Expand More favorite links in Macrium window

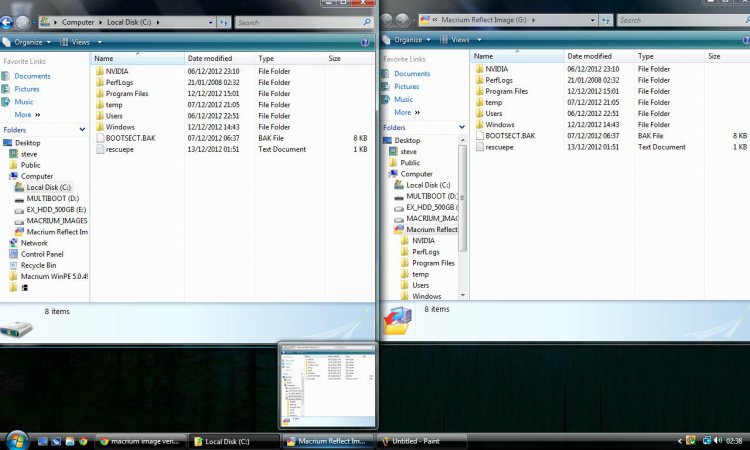click(x=407, y=112)
